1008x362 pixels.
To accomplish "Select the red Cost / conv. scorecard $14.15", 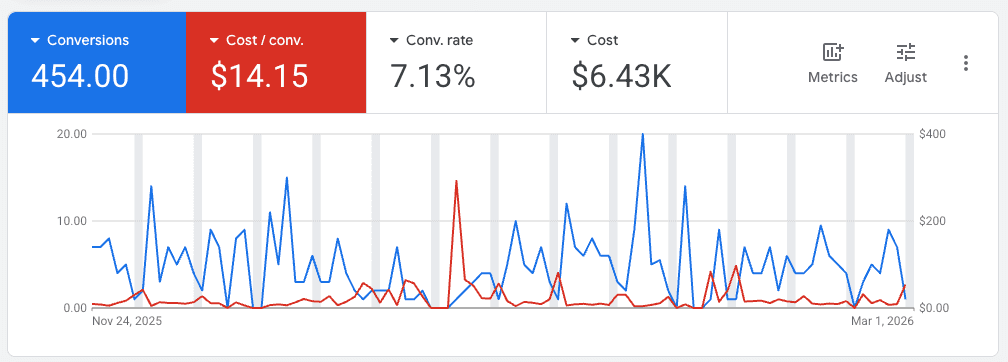I will coord(260,76).
